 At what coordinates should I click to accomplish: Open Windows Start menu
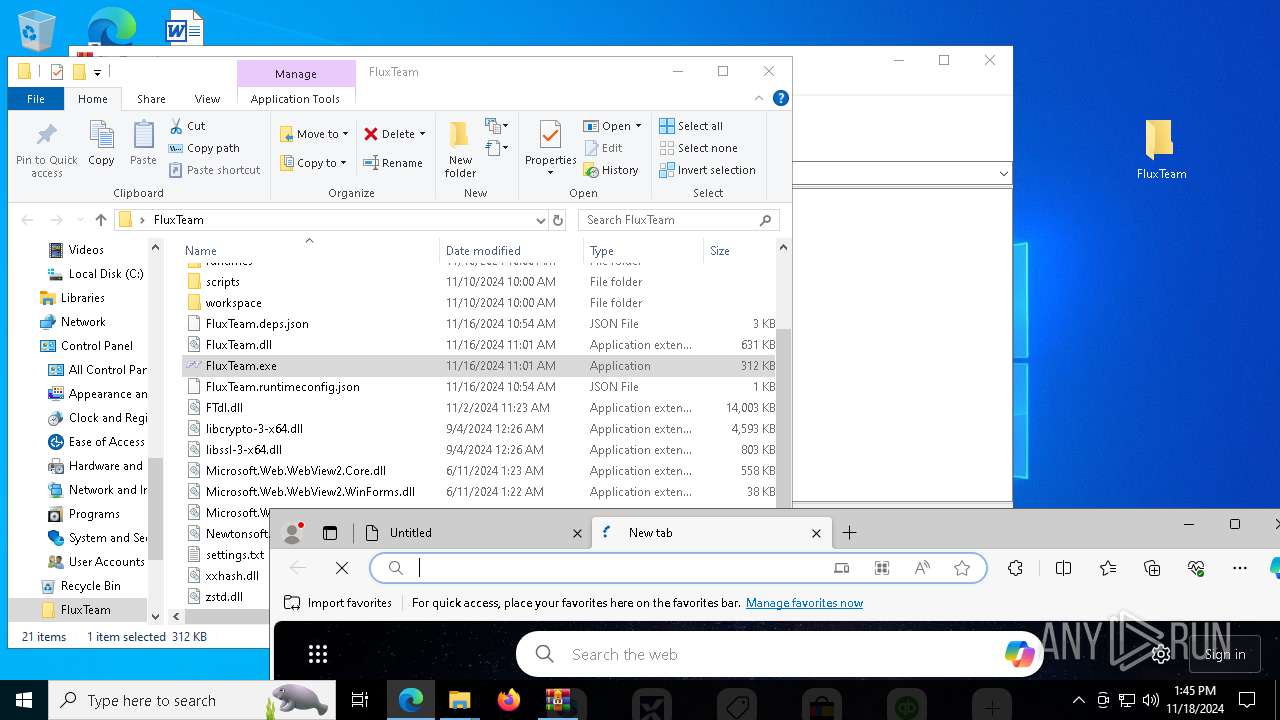pos(24,700)
